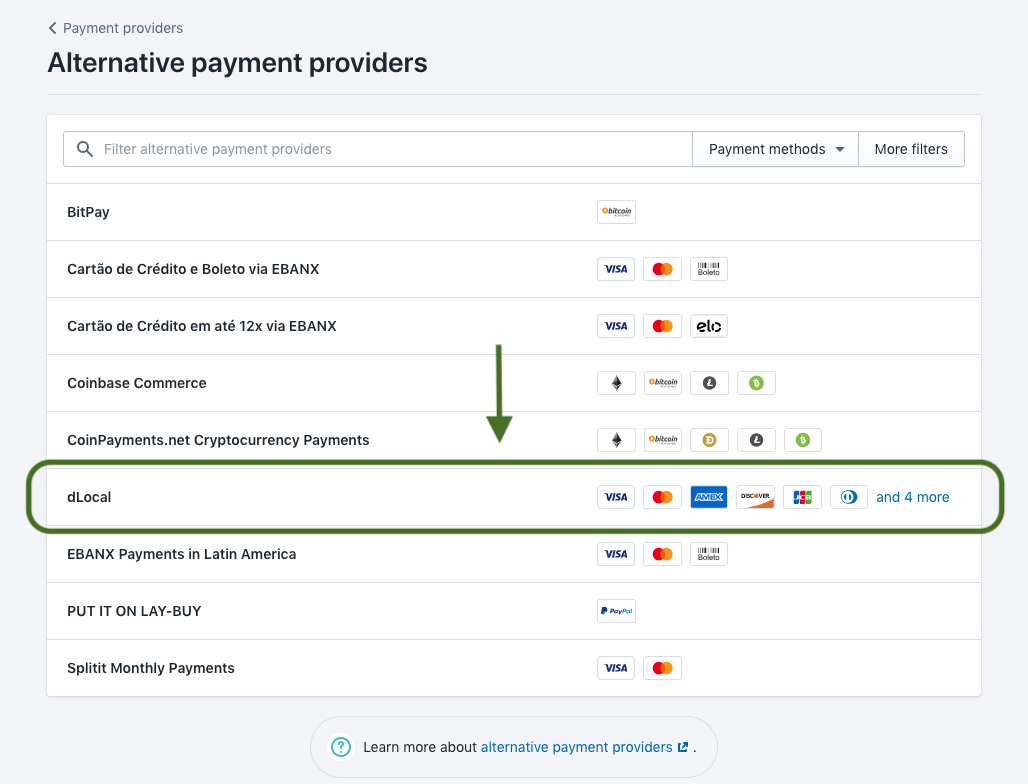
Task: Select Cartão de Crédito em até 12x via EBANX
Action: tap(514, 326)
